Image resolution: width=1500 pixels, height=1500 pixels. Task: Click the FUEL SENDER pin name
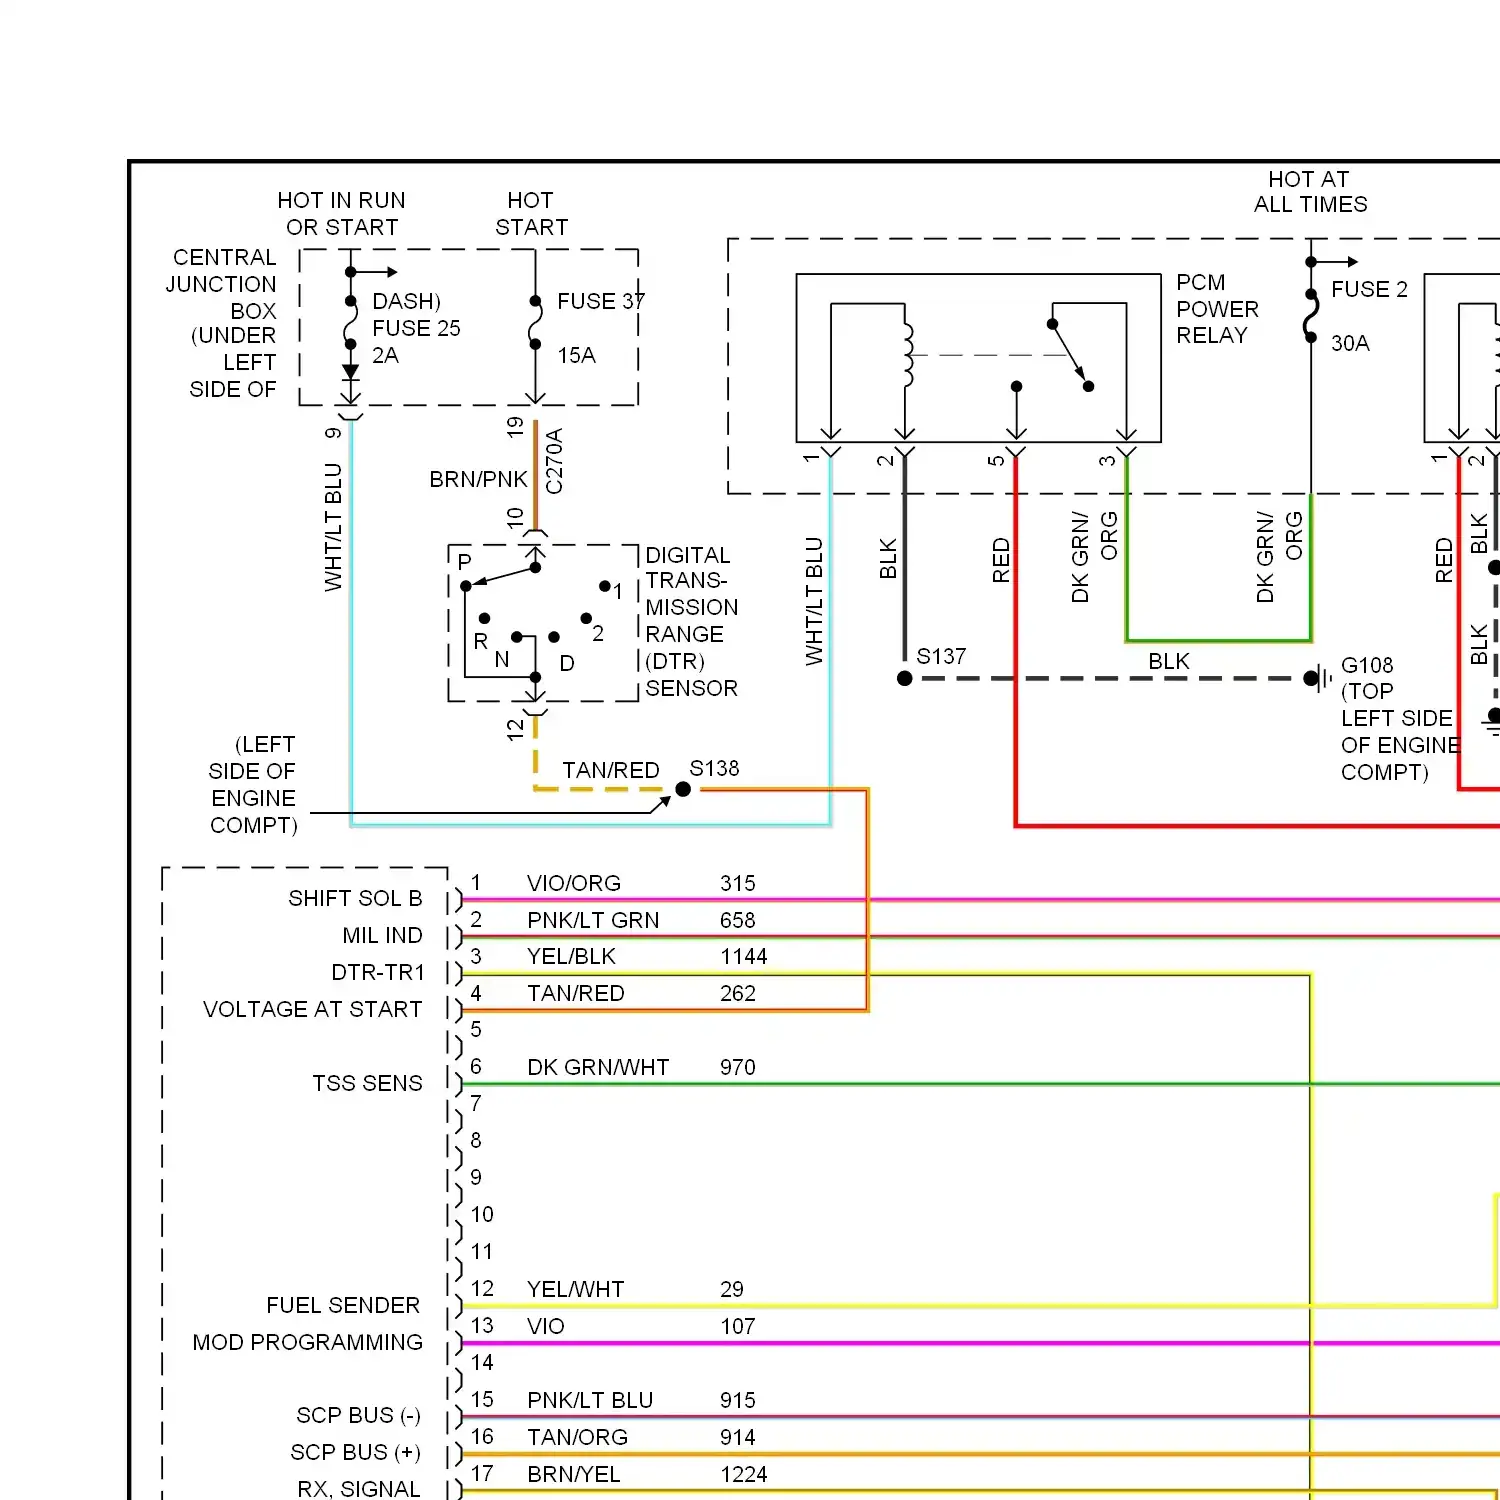point(343,1305)
